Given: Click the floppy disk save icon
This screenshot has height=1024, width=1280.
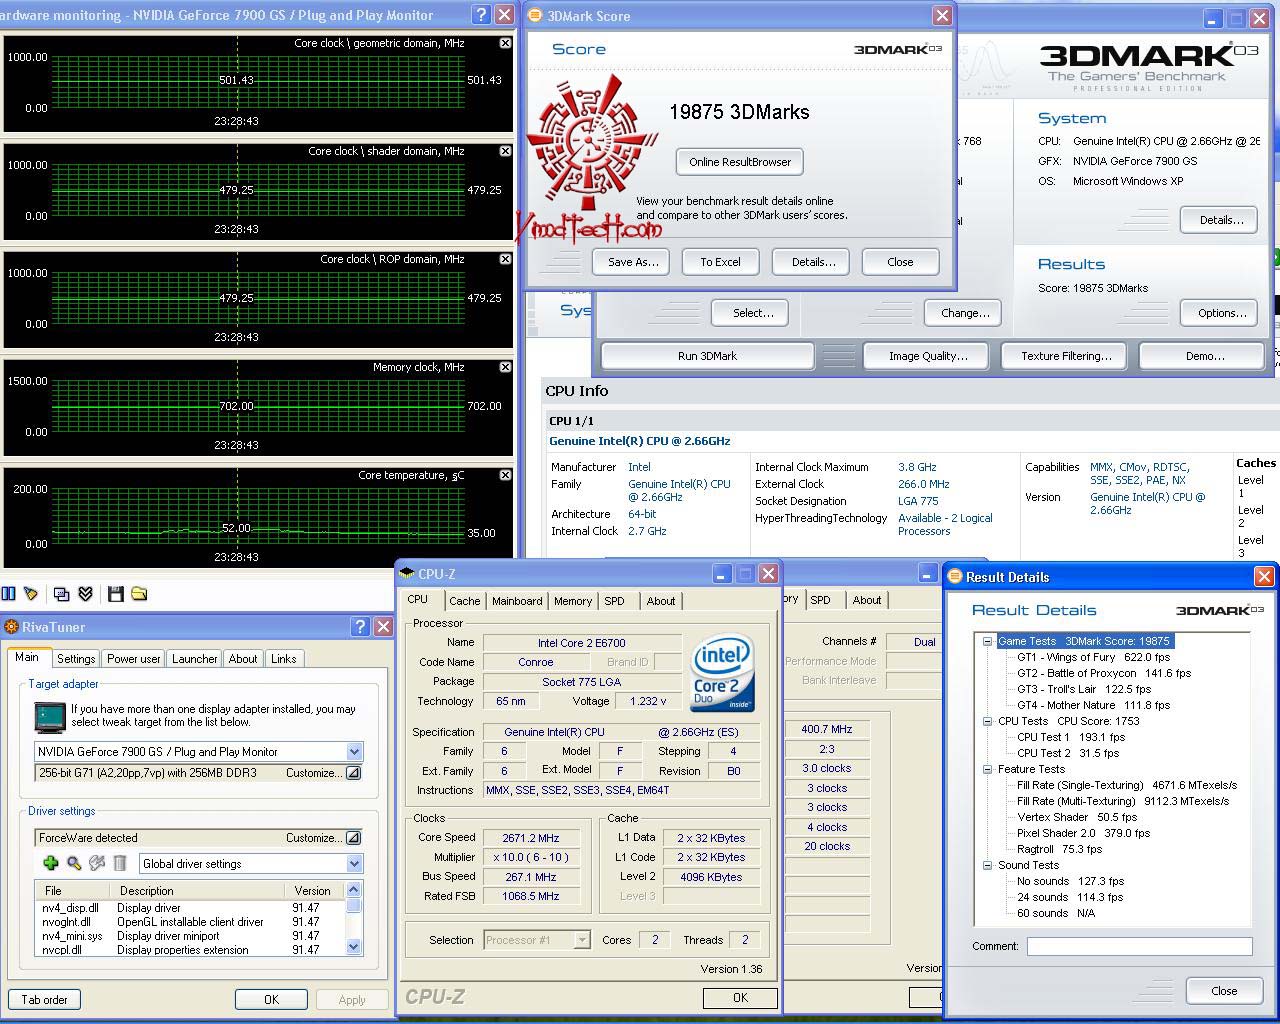Looking at the screenshot, I should (x=116, y=594).
